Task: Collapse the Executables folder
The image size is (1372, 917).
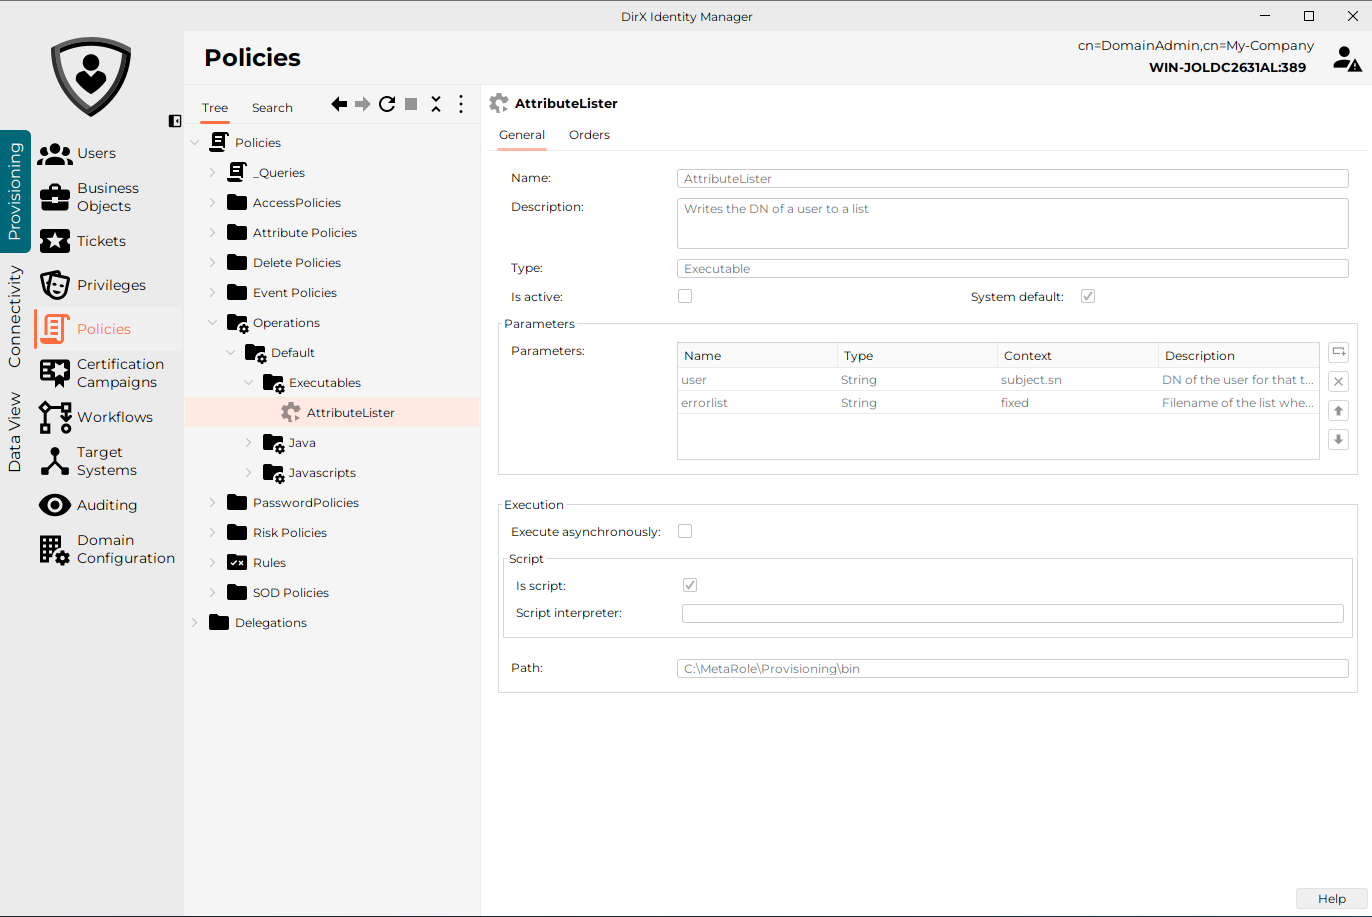Action: pyautogui.click(x=248, y=382)
